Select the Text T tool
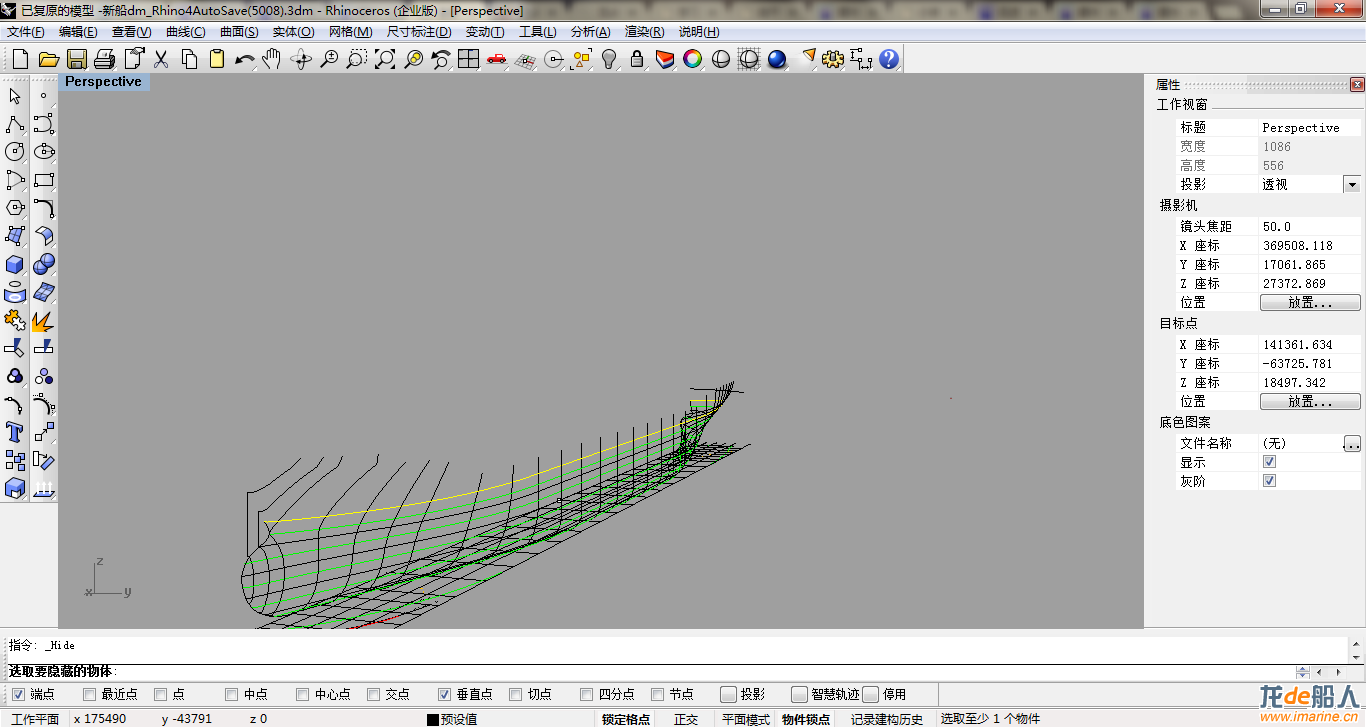The image size is (1366, 728). 15,432
